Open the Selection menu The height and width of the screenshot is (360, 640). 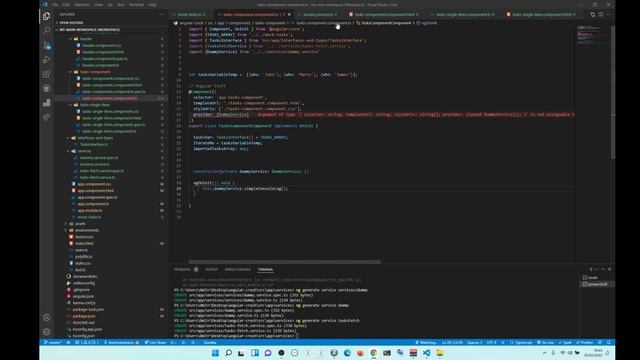[82, 5]
